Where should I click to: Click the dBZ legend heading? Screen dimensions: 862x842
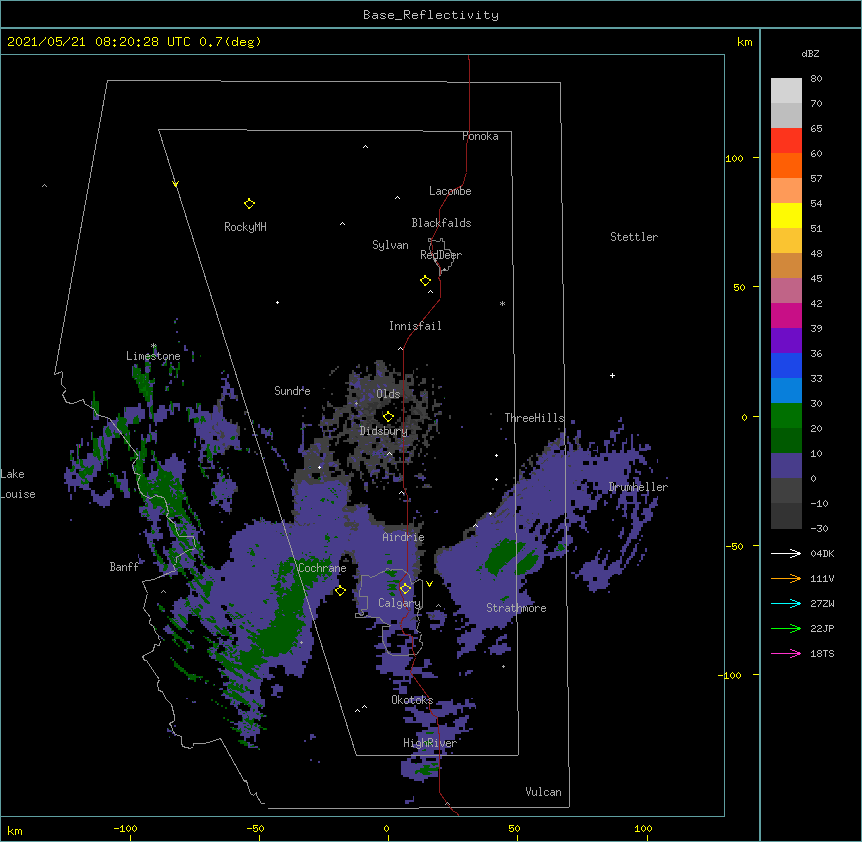(810, 53)
